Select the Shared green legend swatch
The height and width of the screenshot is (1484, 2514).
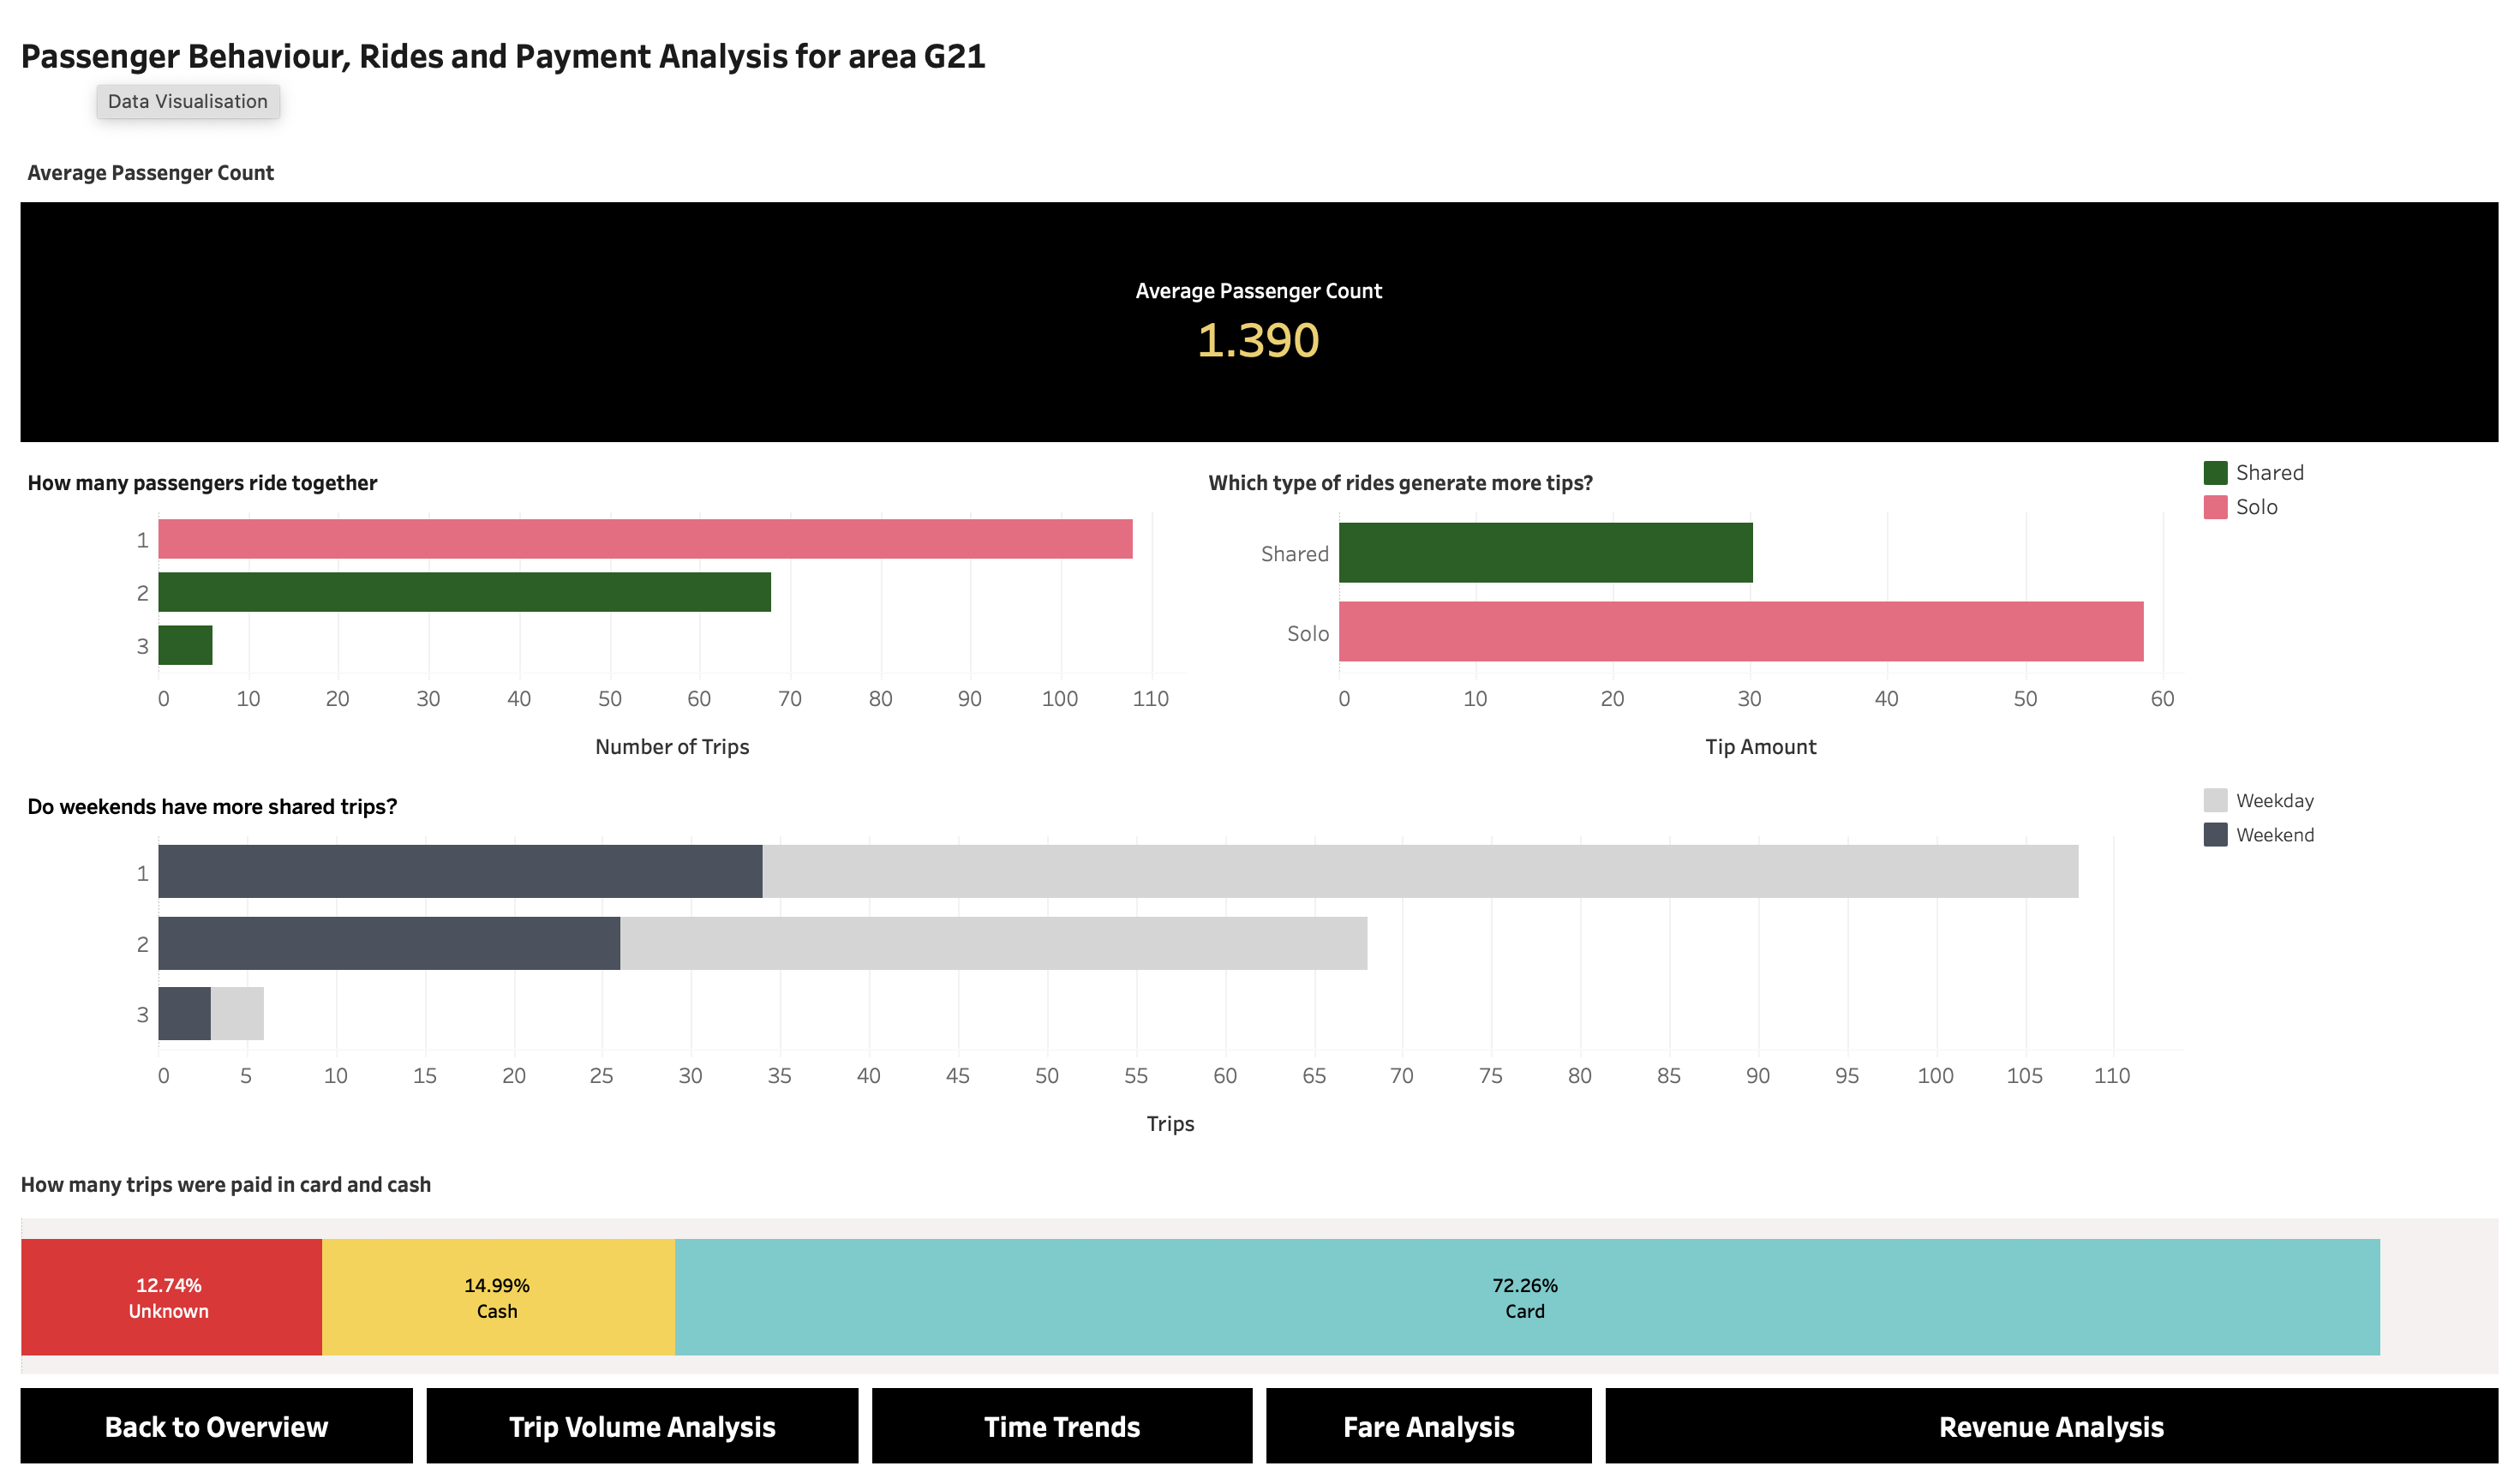(2215, 473)
